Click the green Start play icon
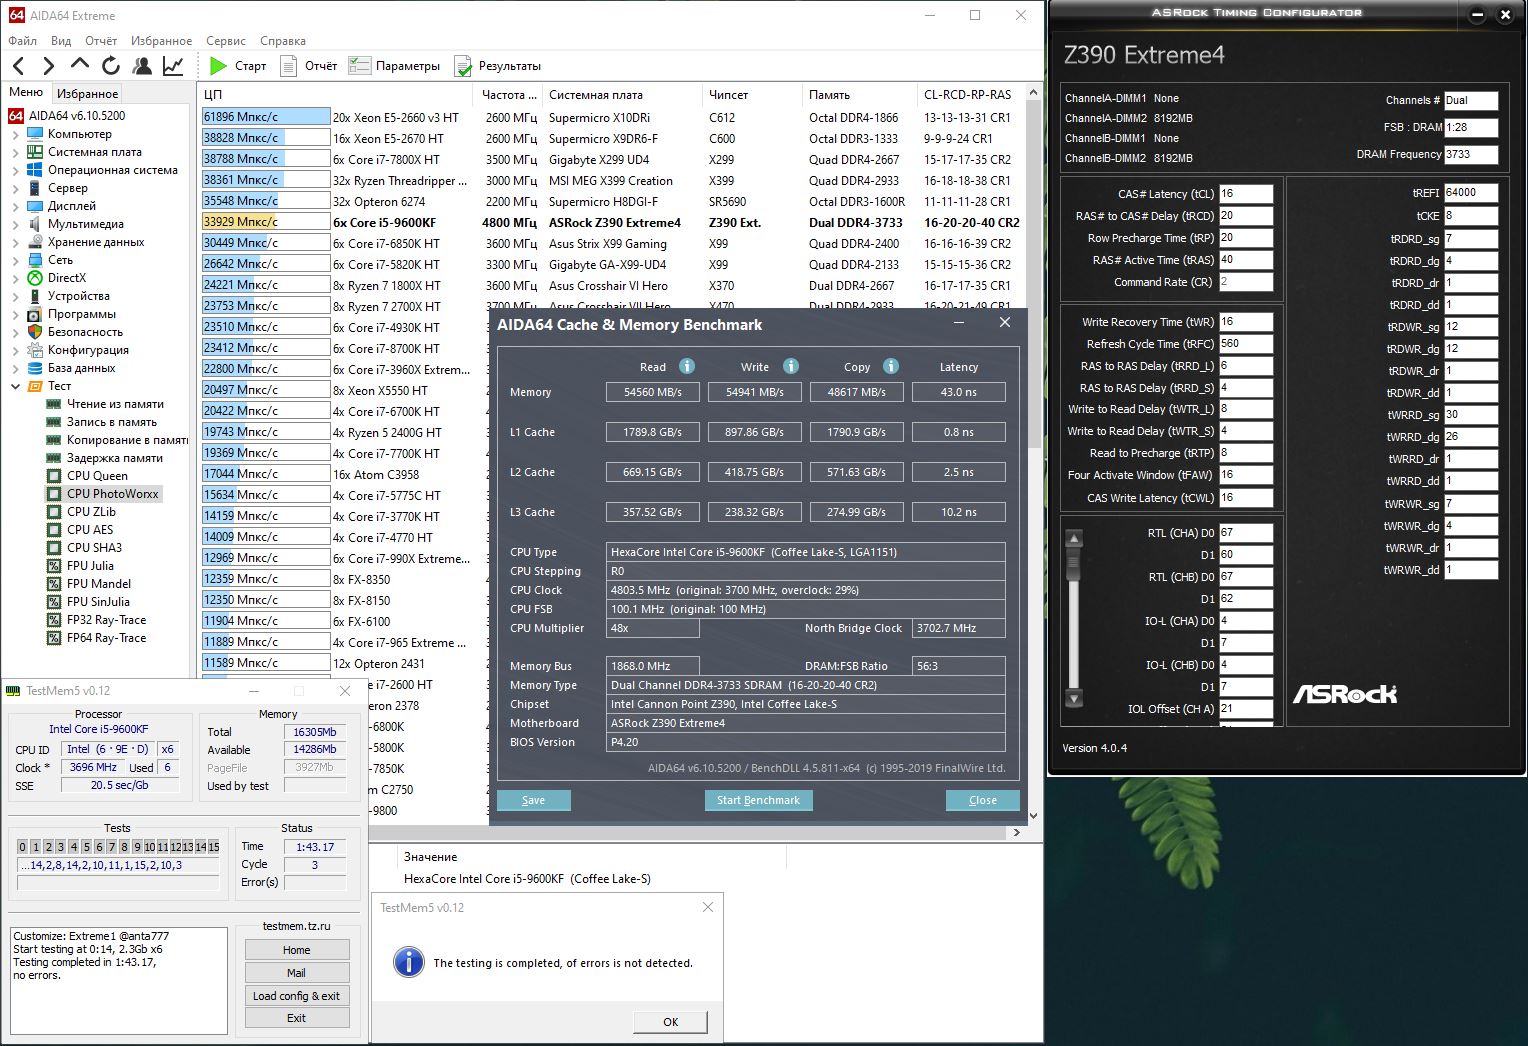1528x1046 pixels. [218, 66]
